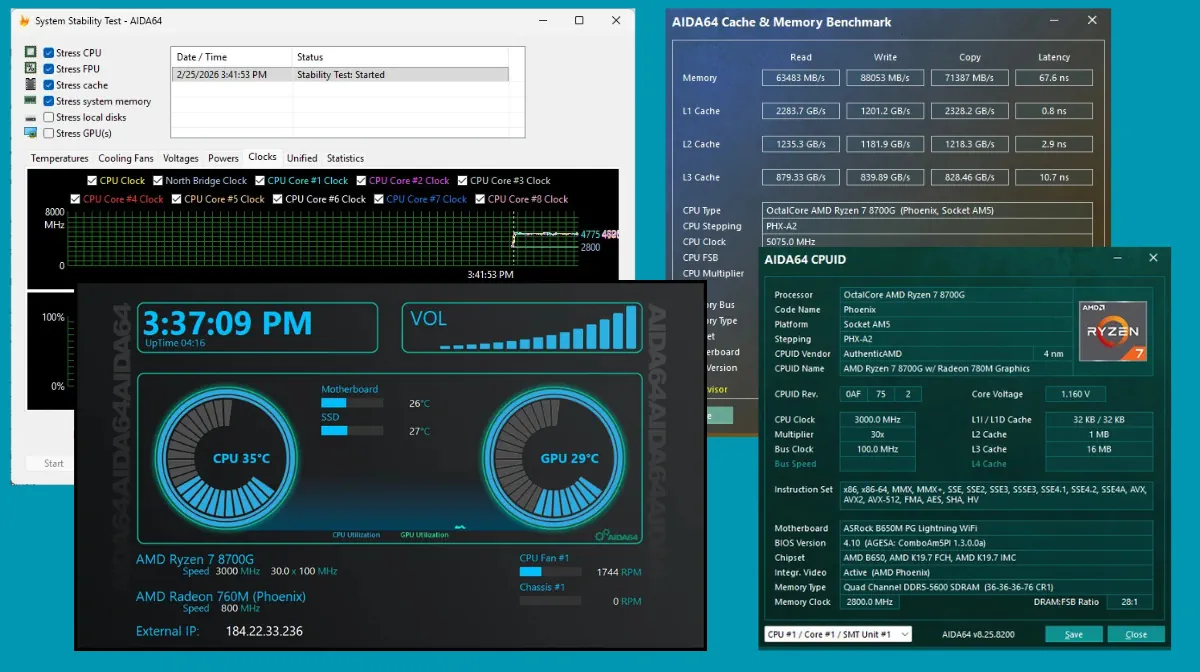Toggle the CPU Core #6 Clock checkbox
The height and width of the screenshot is (672, 1200).
pos(278,199)
